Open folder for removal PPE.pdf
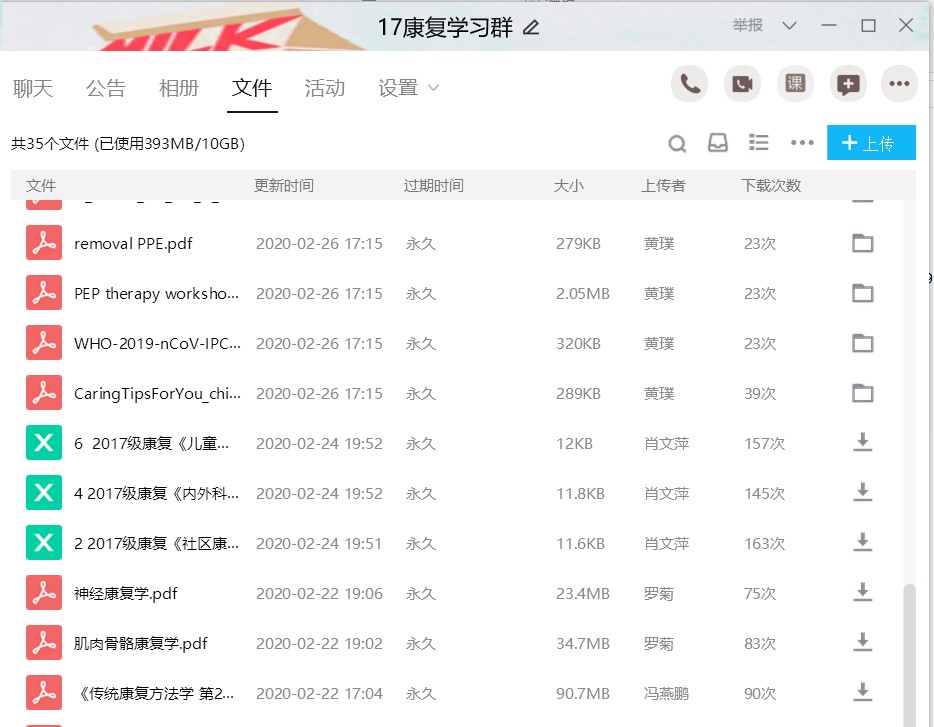Image resolution: width=934 pixels, height=727 pixels. coord(862,243)
